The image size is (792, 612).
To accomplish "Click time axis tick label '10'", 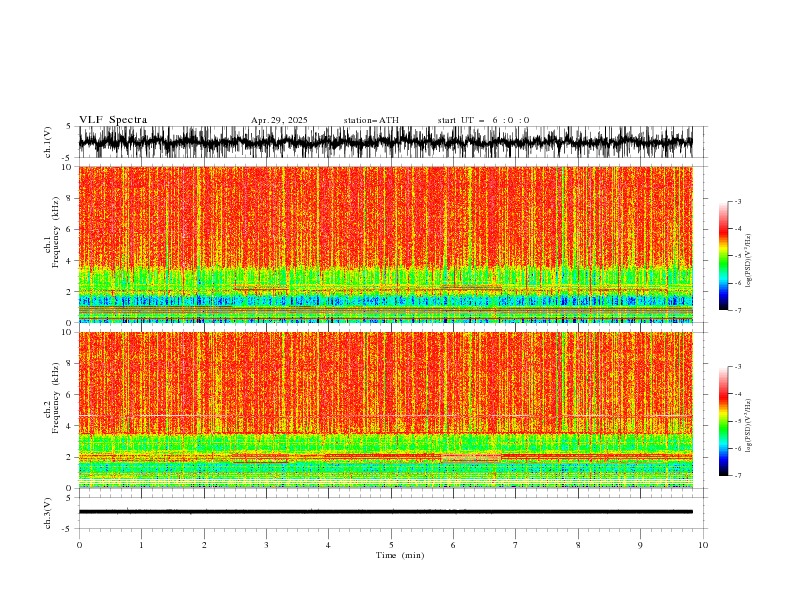I will pos(703,545).
